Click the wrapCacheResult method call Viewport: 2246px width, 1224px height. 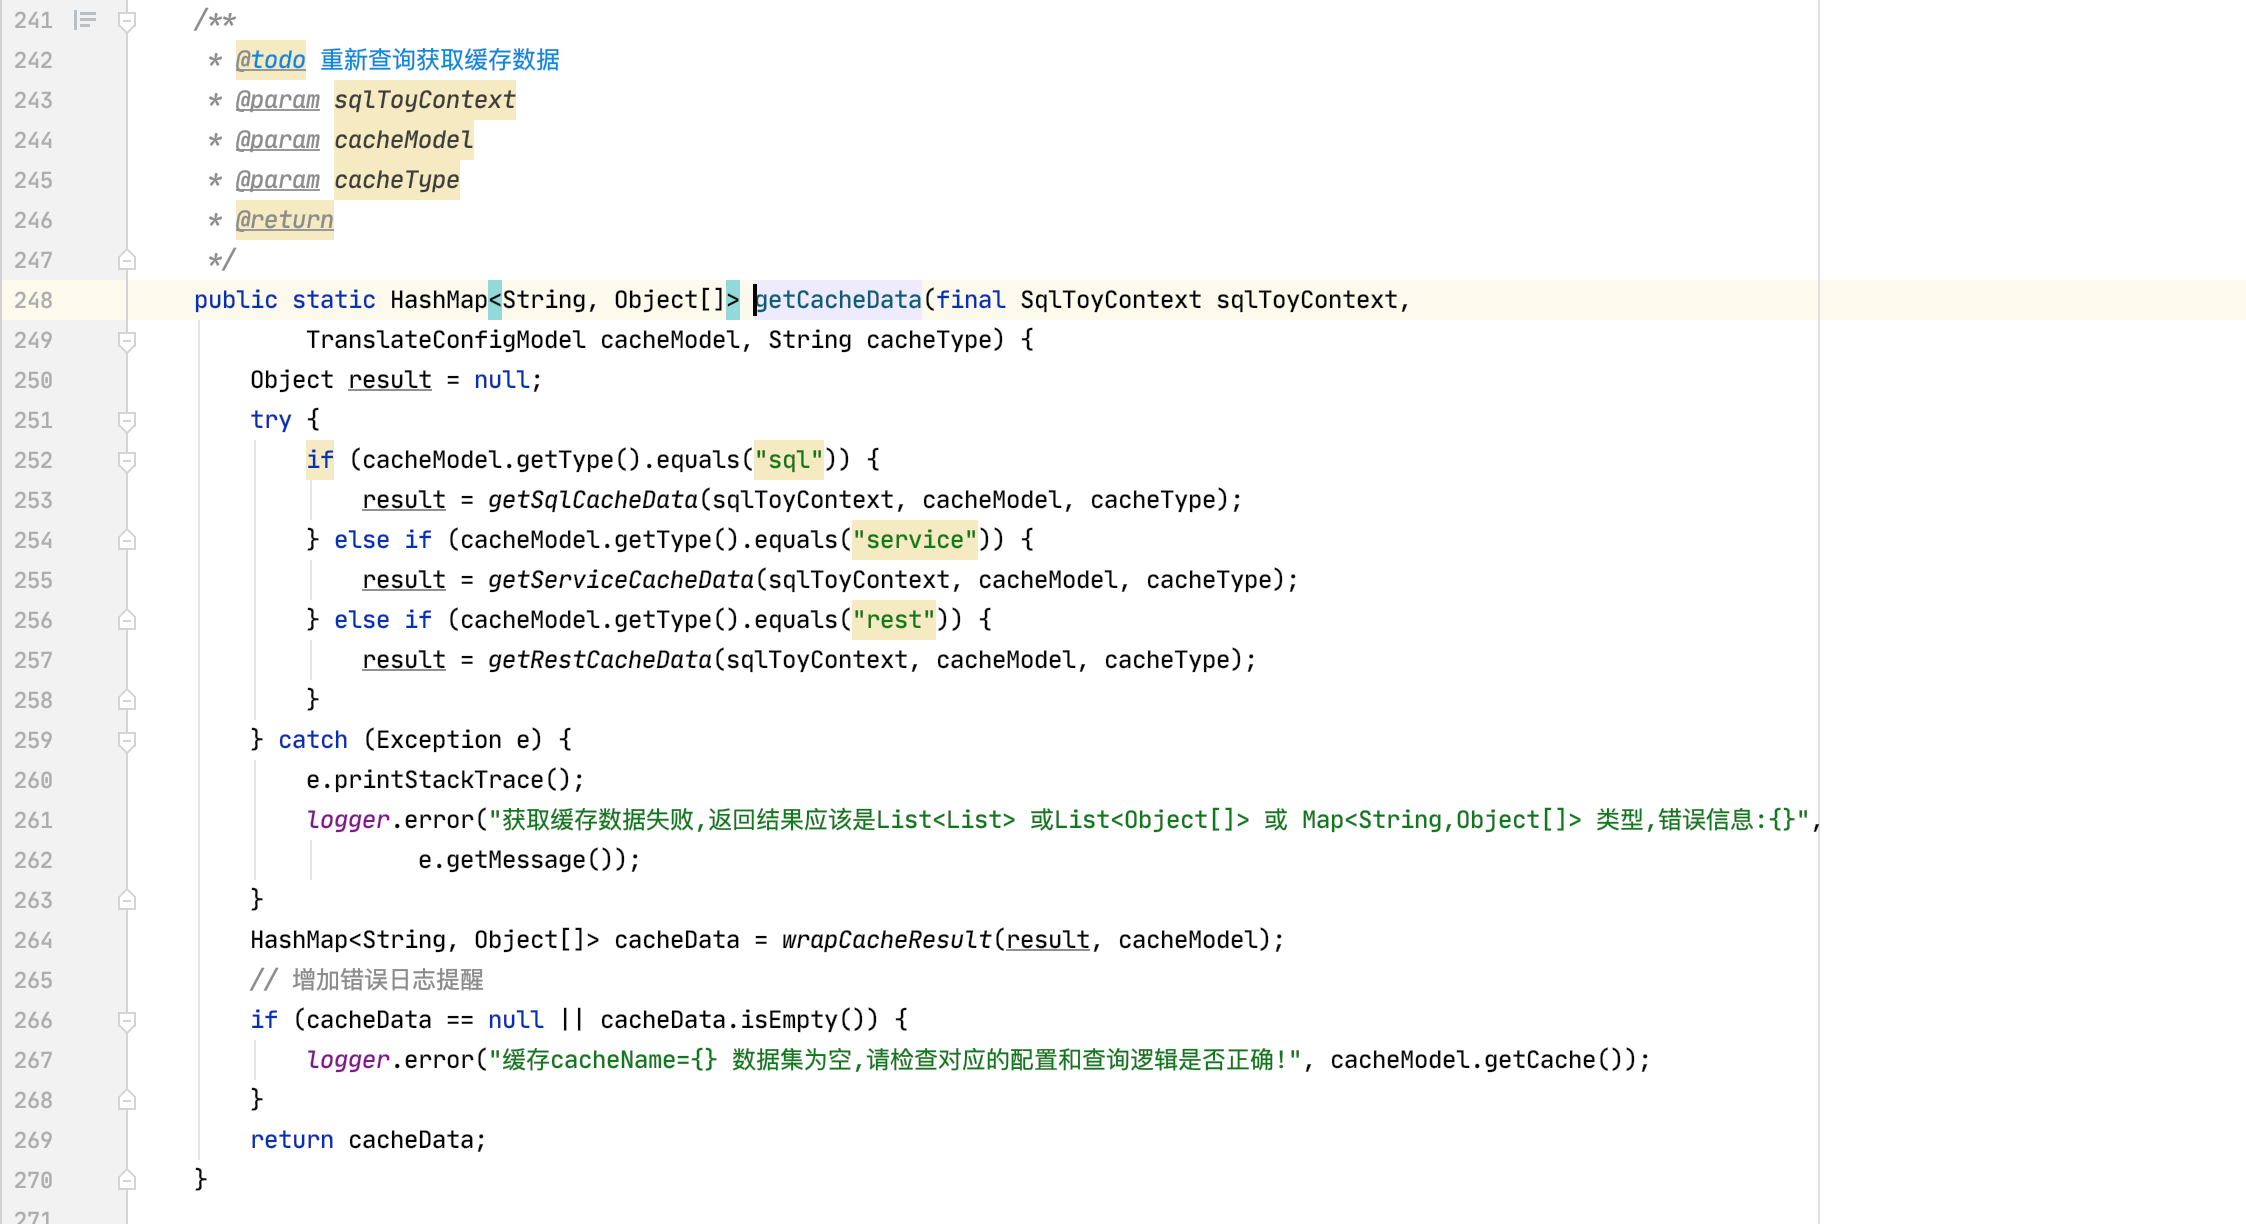pyautogui.click(x=886, y=940)
